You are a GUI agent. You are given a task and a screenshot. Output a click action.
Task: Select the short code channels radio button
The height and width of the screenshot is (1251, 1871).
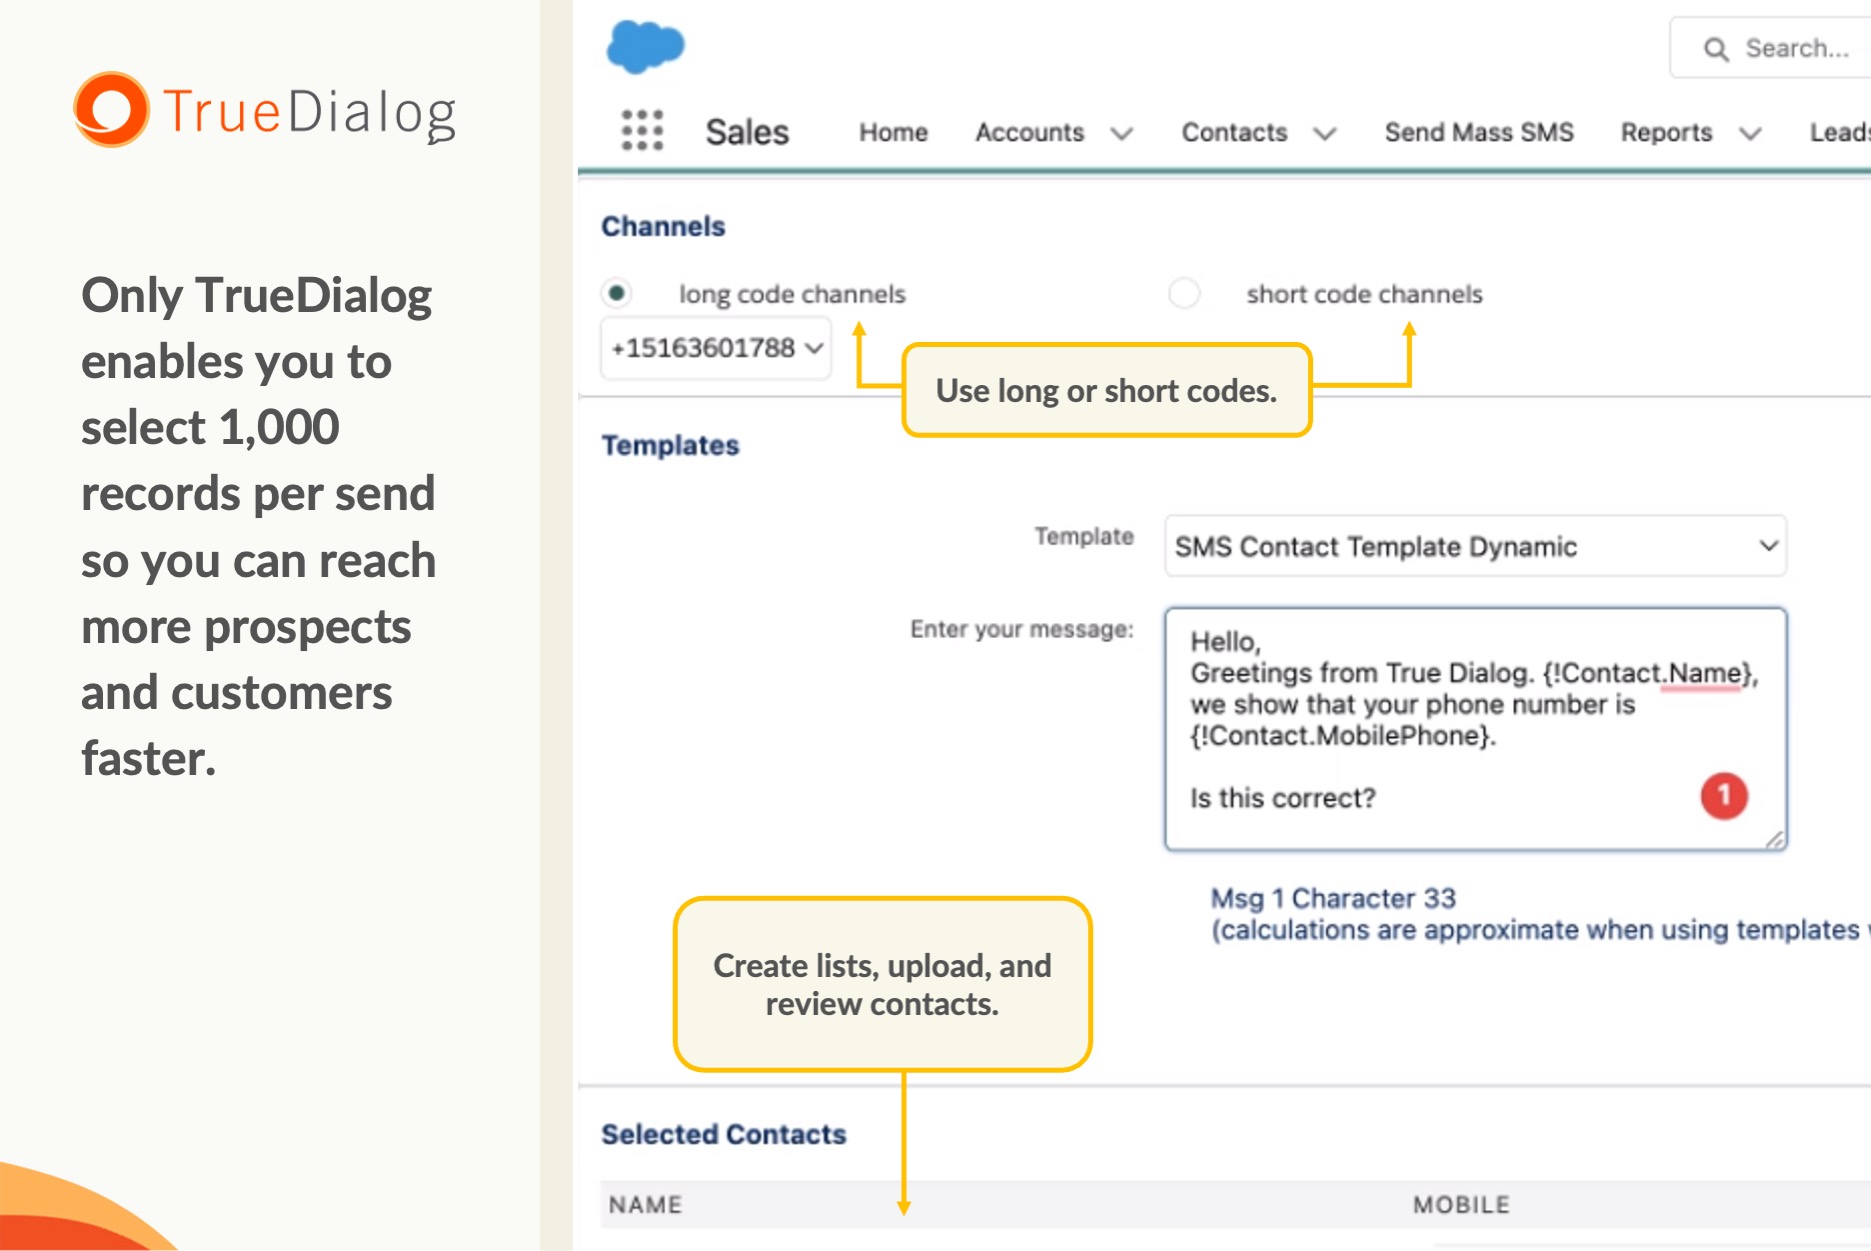click(x=1184, y=294)
